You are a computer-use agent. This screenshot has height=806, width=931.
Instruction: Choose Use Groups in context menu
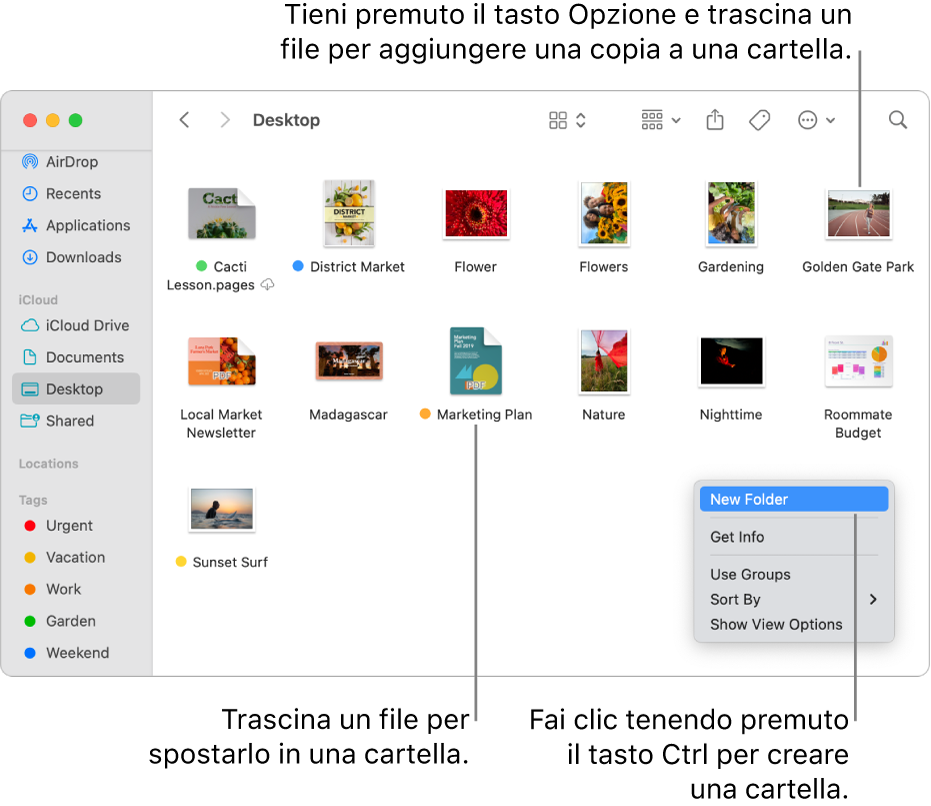tap(794, 574)
